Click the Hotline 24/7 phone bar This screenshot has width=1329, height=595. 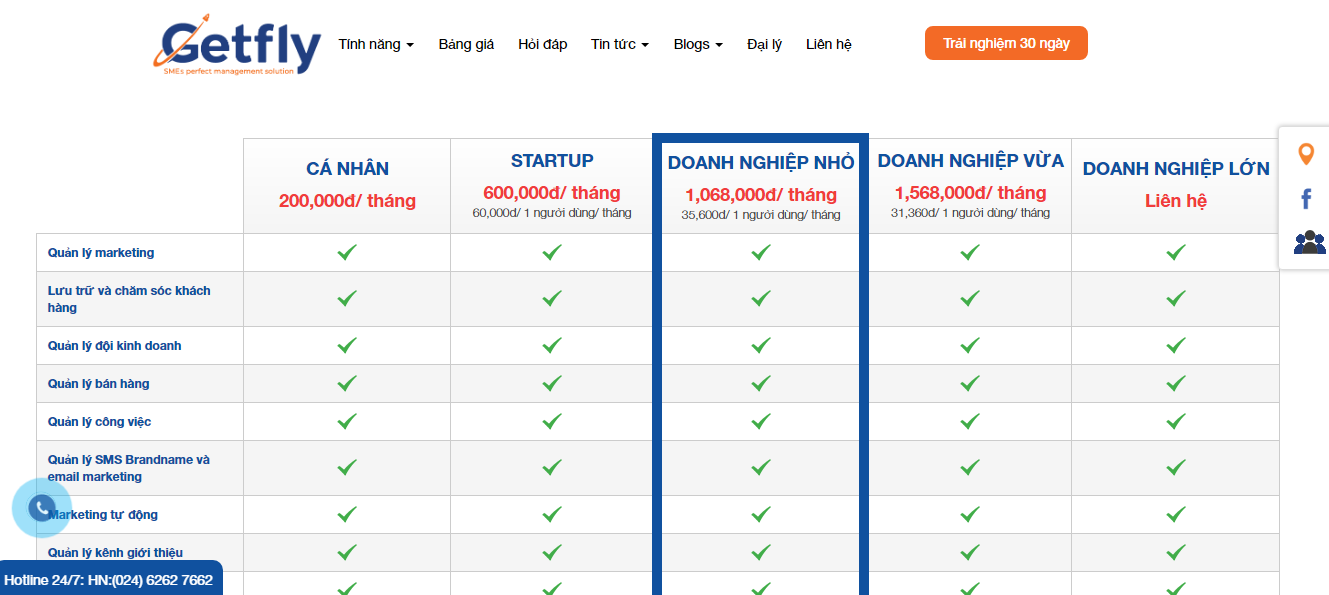(x=110, y=579)
